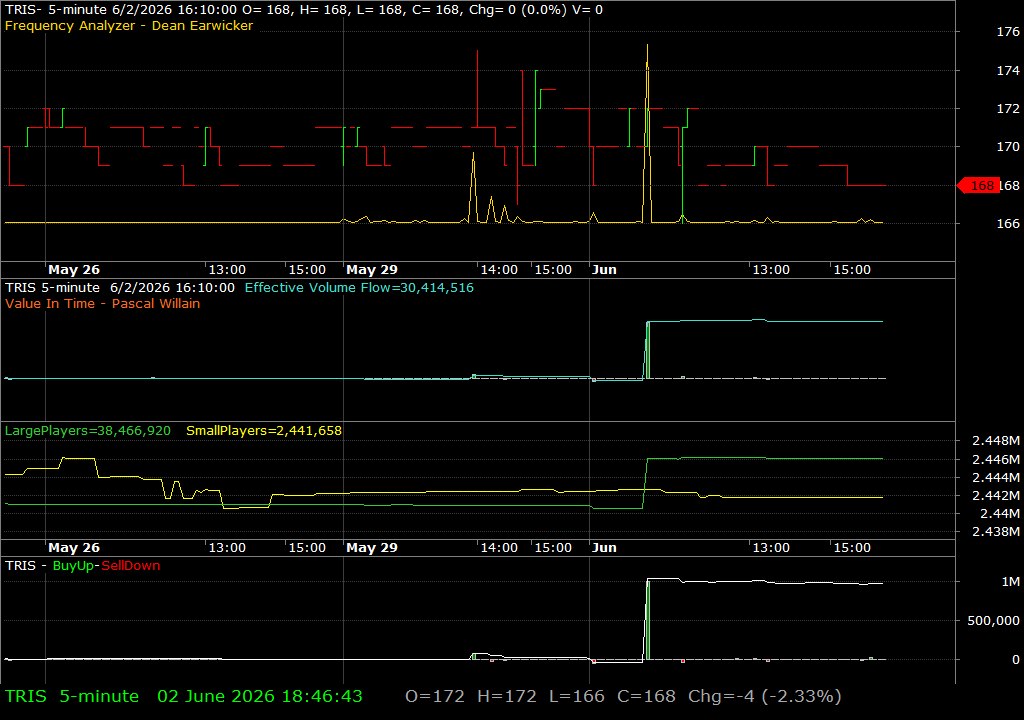Click the 02 June 2026 18:46:43 timestamp
Image resolution: width=1024 pixels, height=720 pixels.
[260, 696]
